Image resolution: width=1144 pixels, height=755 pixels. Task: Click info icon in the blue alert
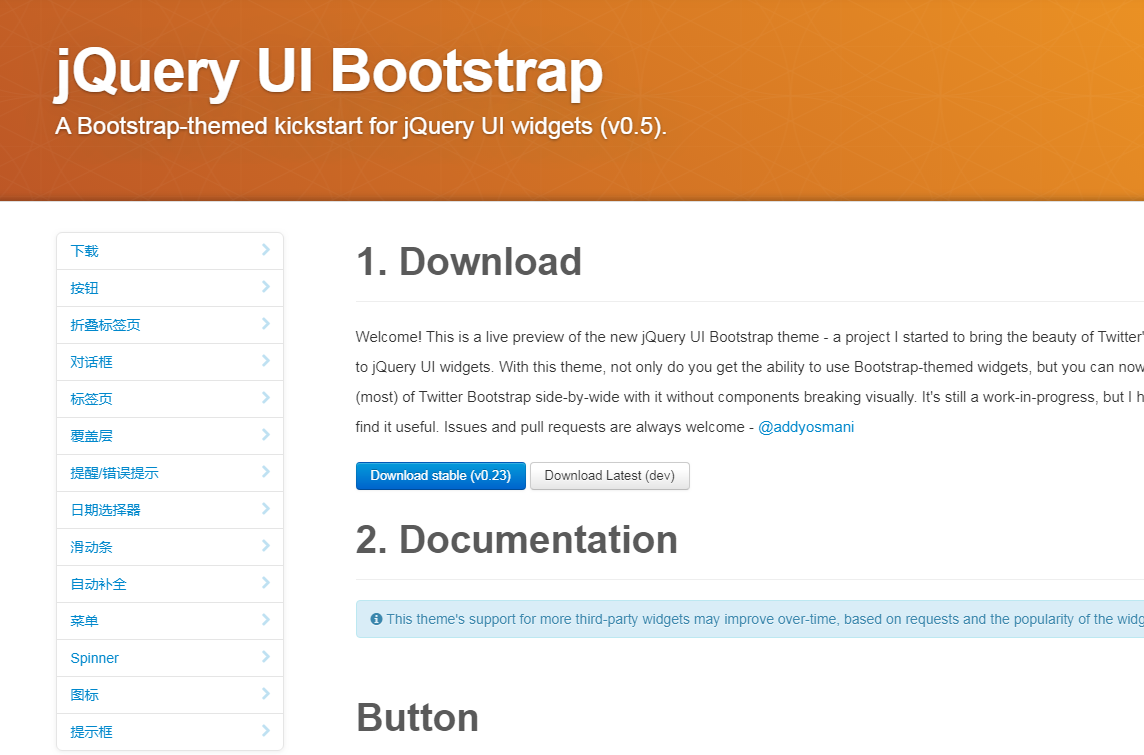coord(376,619)
